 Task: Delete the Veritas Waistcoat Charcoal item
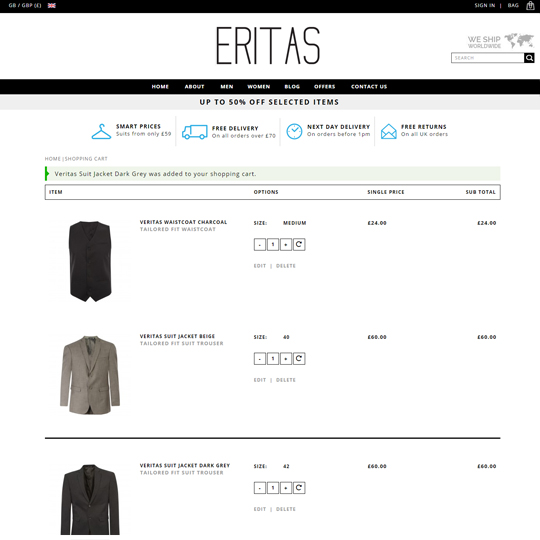286,266
